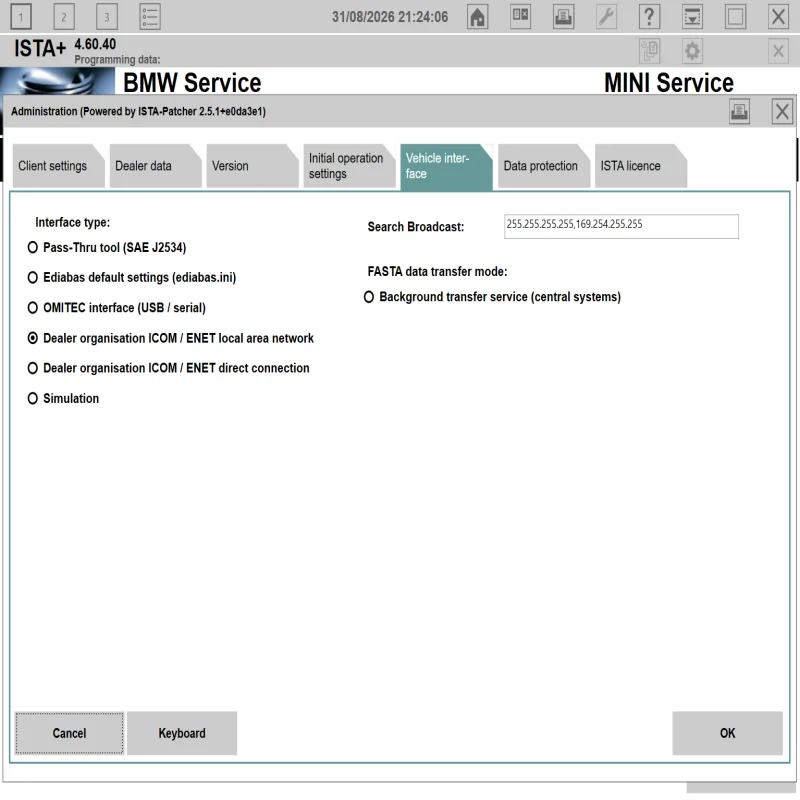Click the BMW Service heading
Screen dimensions: 800x800
pos(192,83)
